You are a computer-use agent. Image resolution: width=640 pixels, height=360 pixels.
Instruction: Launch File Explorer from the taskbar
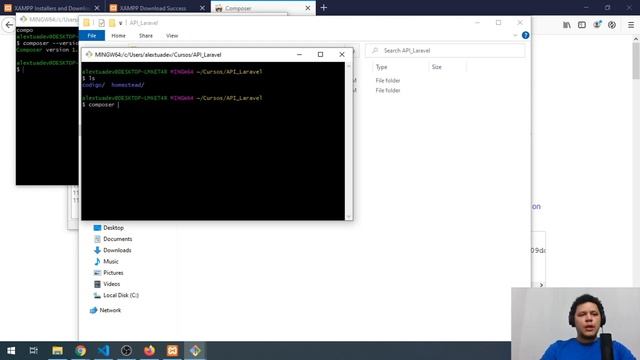point(57,351)
